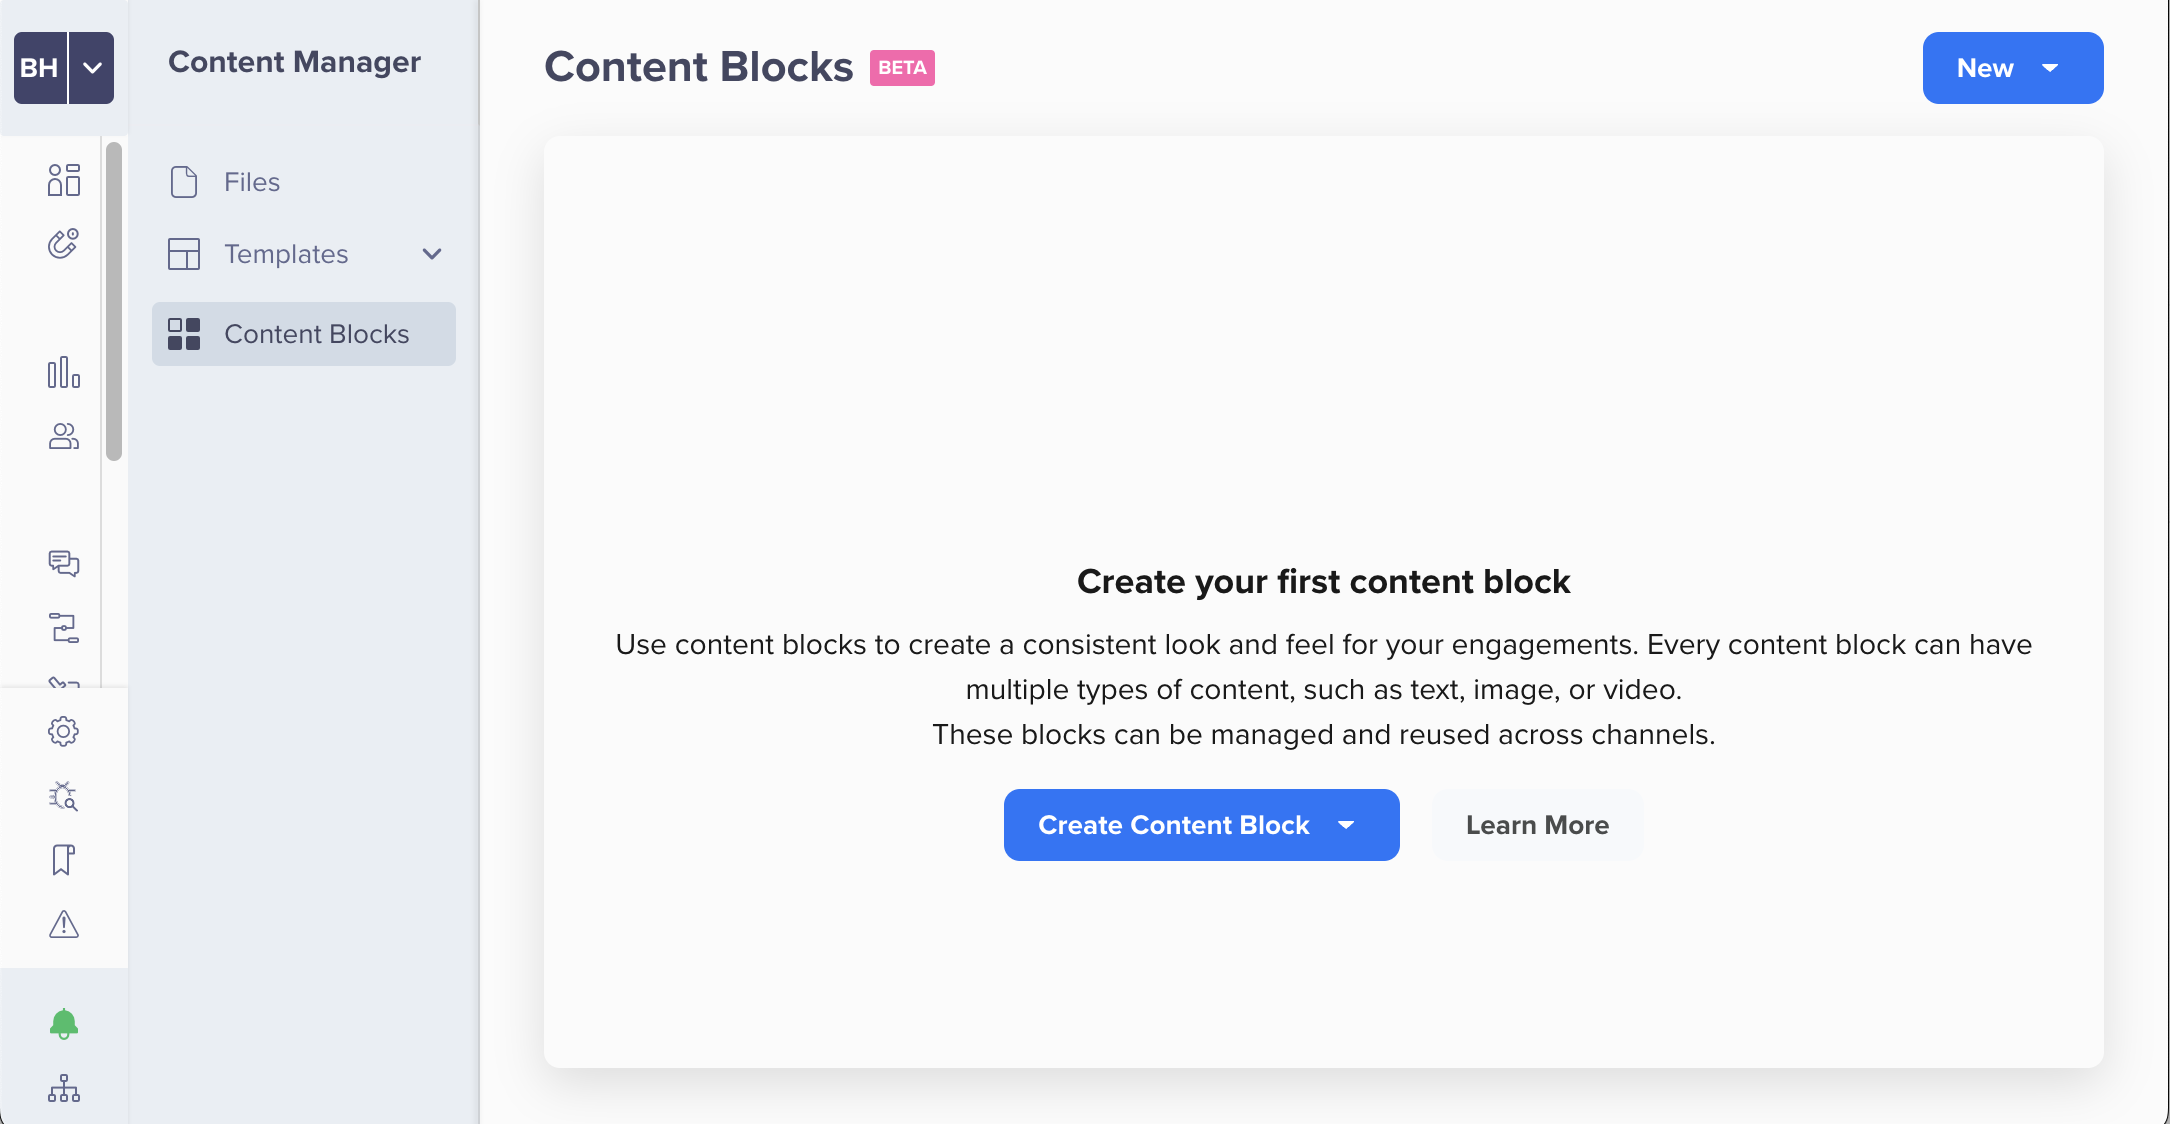
Task: Open the Bookmarks icon in sidebar
Action: coord(62,860)
